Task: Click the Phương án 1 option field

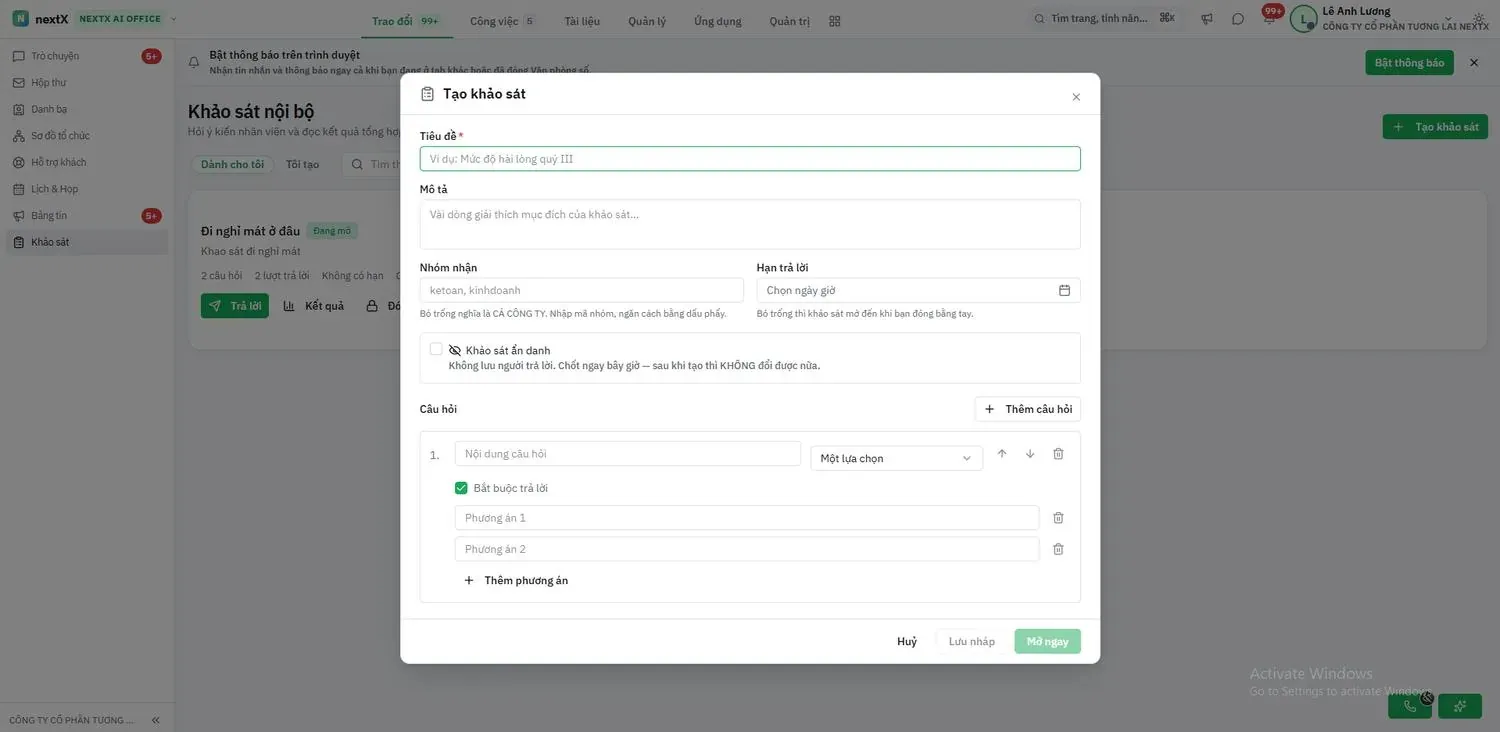Action: (x=747, y=518)
